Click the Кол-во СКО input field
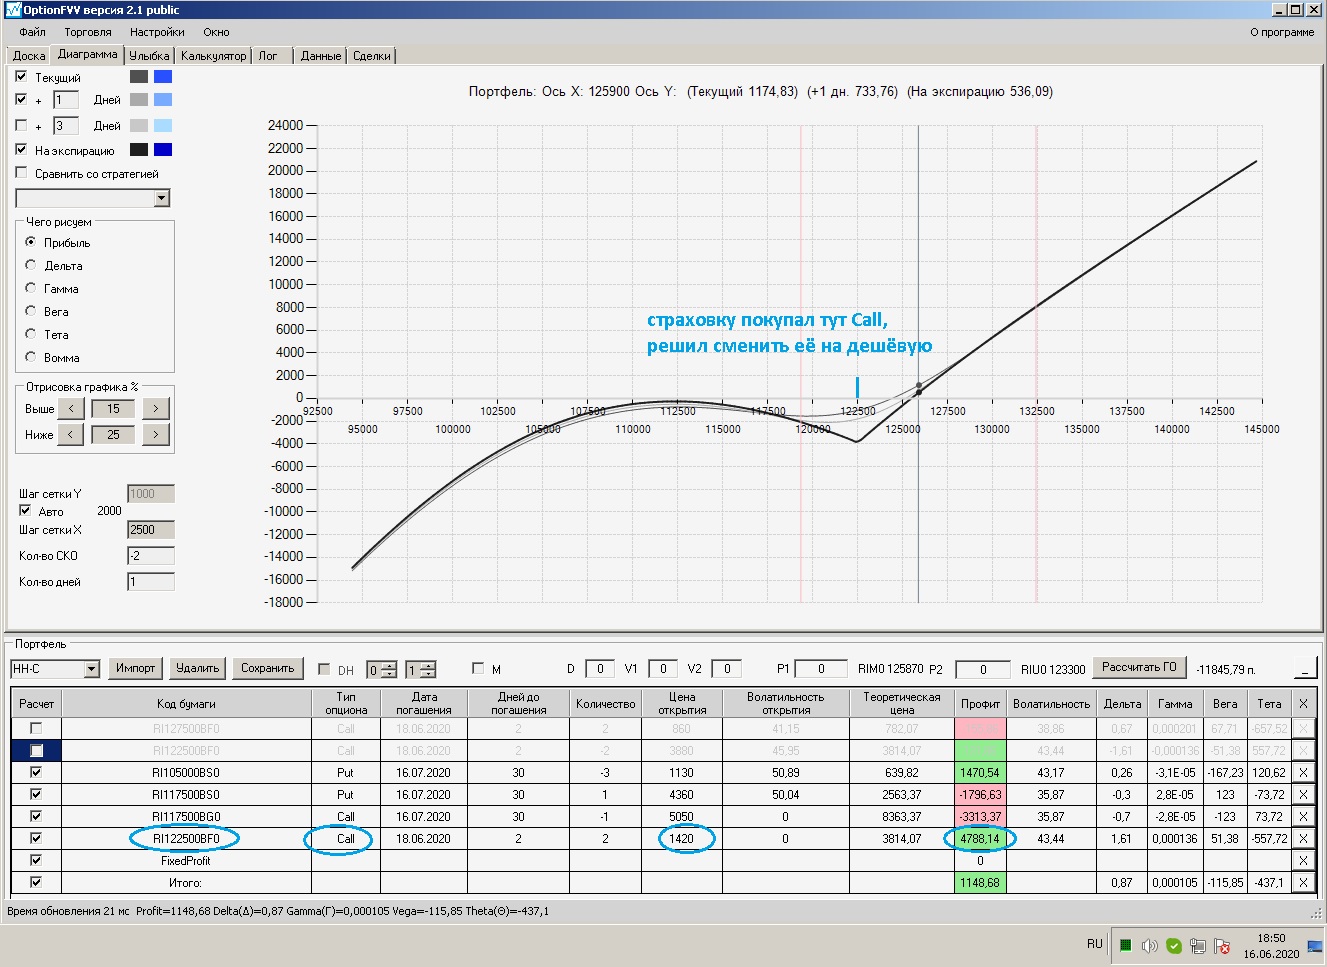The width and height of the screenshot is (1327, 967). pyautogui.click(x=151, y=555)
